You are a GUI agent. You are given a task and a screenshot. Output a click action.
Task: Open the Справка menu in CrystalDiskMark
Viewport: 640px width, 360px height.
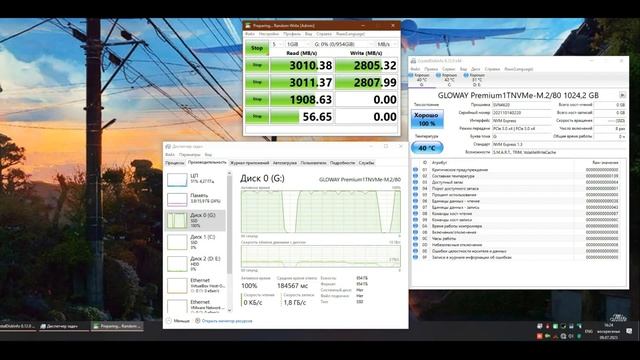coord(324,34)
